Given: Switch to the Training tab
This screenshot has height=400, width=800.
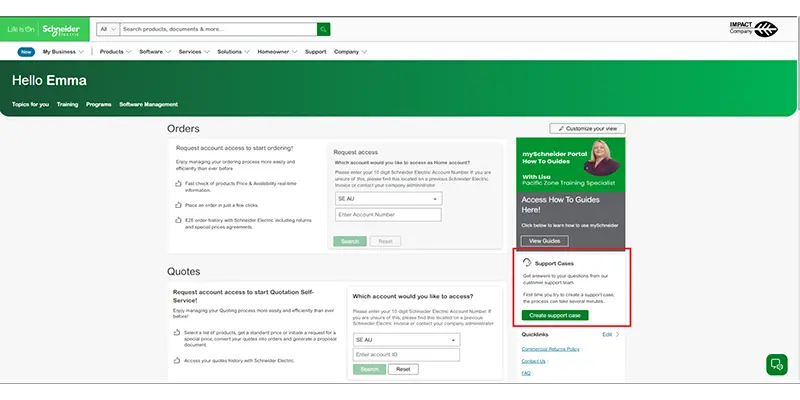Looking at the screenshot, I should [x=67, y=104].
